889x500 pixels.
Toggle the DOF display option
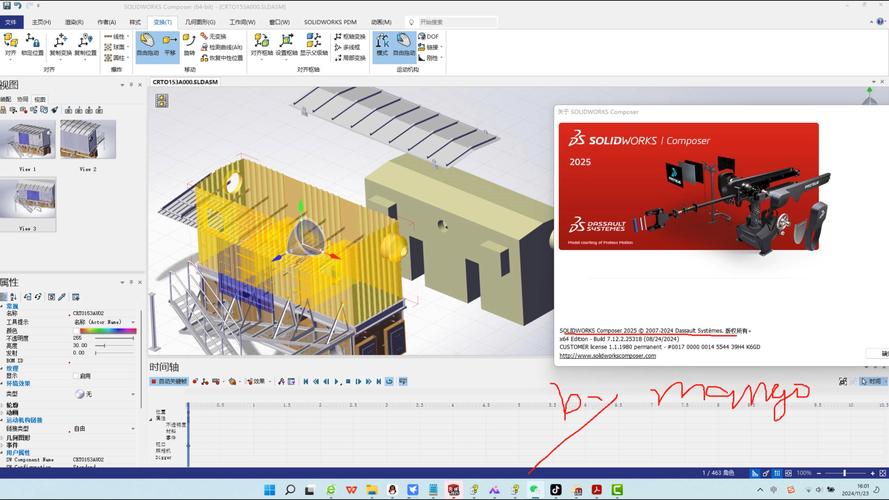click(x=429, y=36)
